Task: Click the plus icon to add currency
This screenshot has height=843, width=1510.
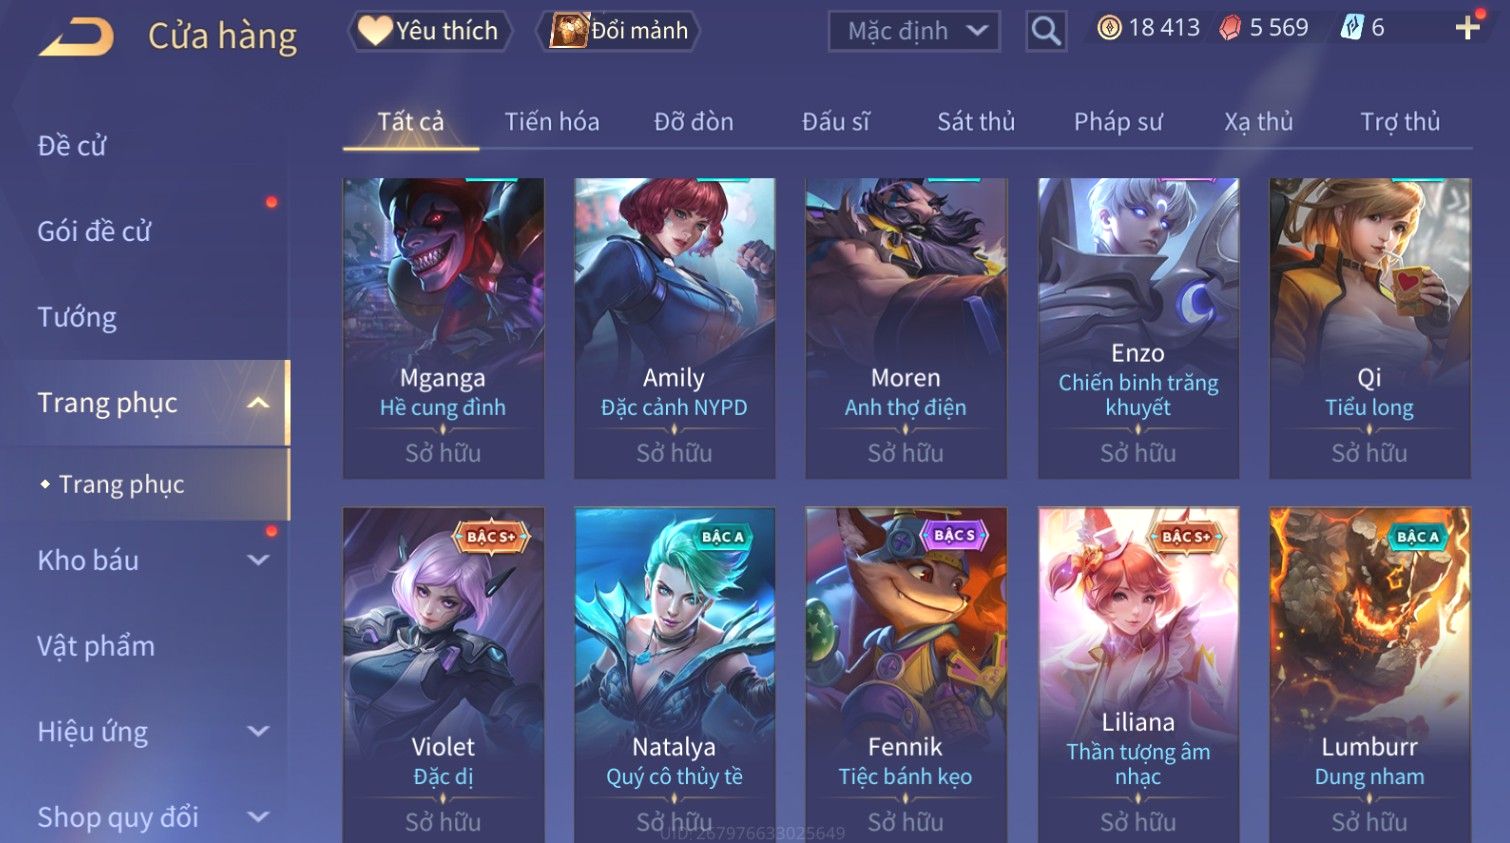Action: [x=1467, y=28]
